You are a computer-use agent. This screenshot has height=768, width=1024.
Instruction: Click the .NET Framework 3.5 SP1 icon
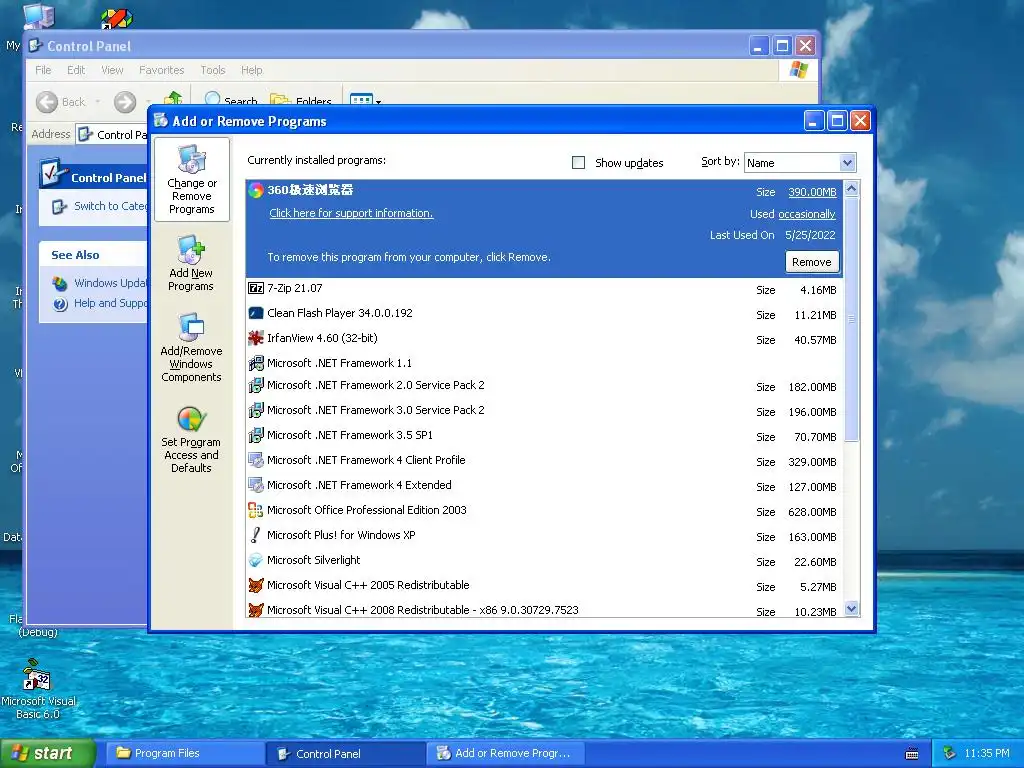pos(256,435)
